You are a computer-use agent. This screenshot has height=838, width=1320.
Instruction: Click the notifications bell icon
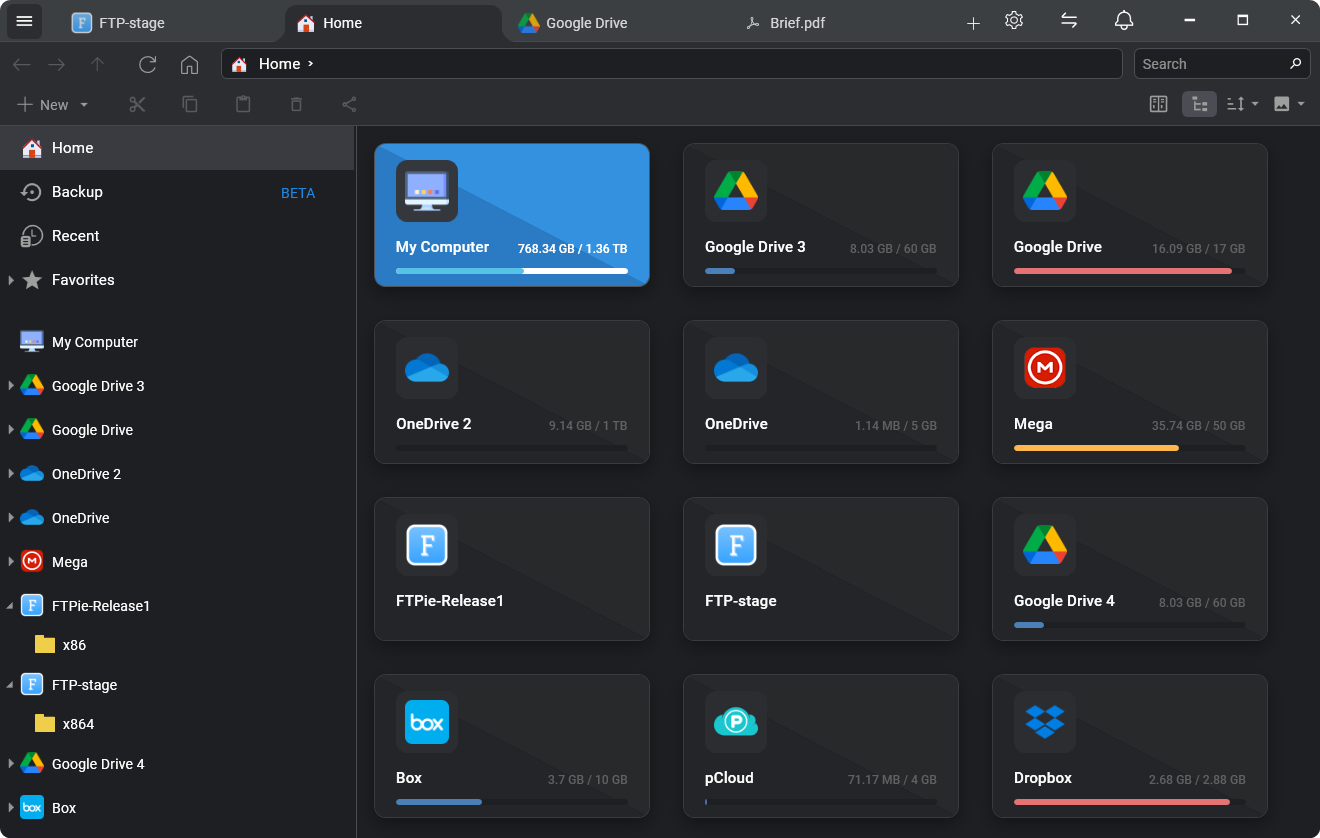coord(1123,20)
